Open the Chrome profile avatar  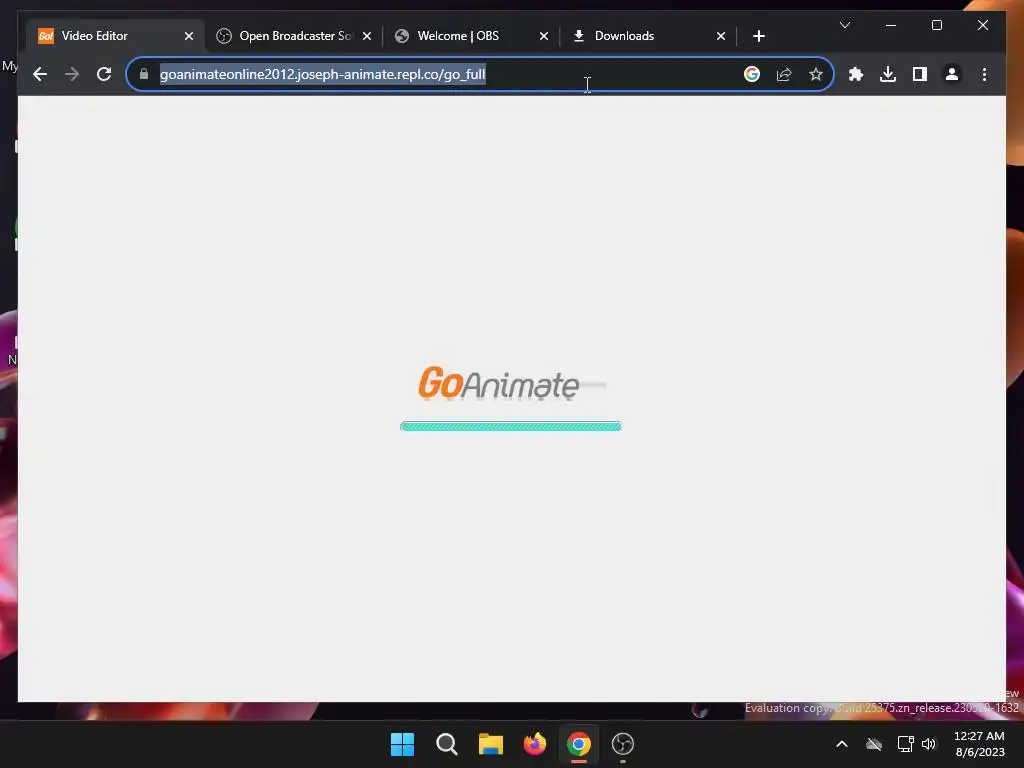click(x=952, y=74)
